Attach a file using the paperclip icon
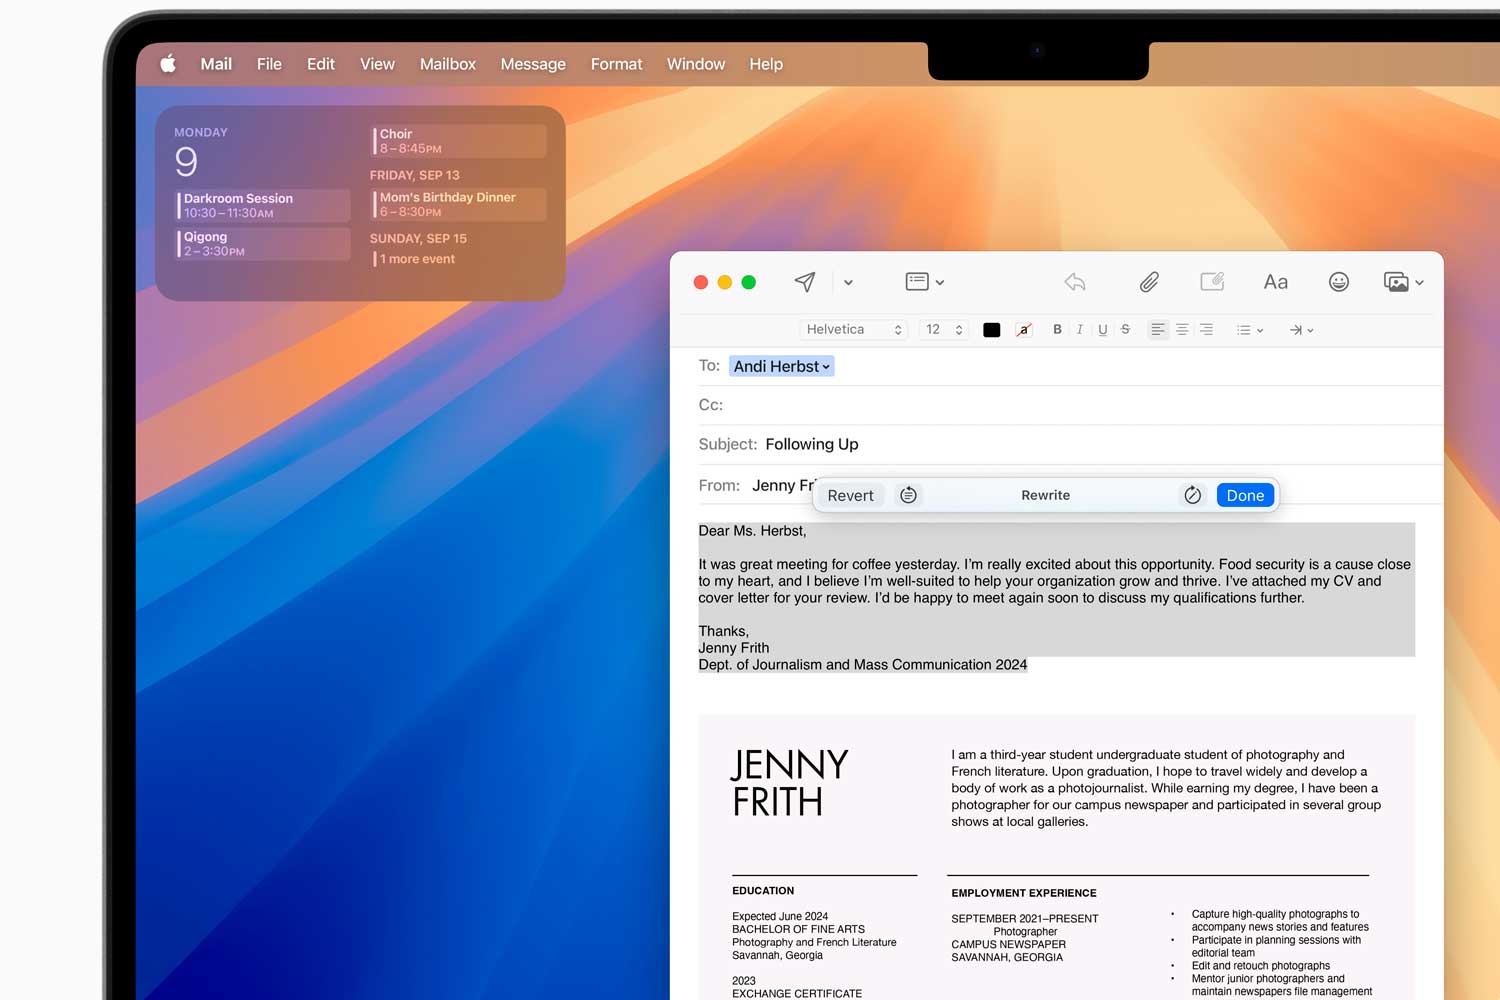The height and width of the screenshot is (1000, 1500). click(x=1148, y=281)
